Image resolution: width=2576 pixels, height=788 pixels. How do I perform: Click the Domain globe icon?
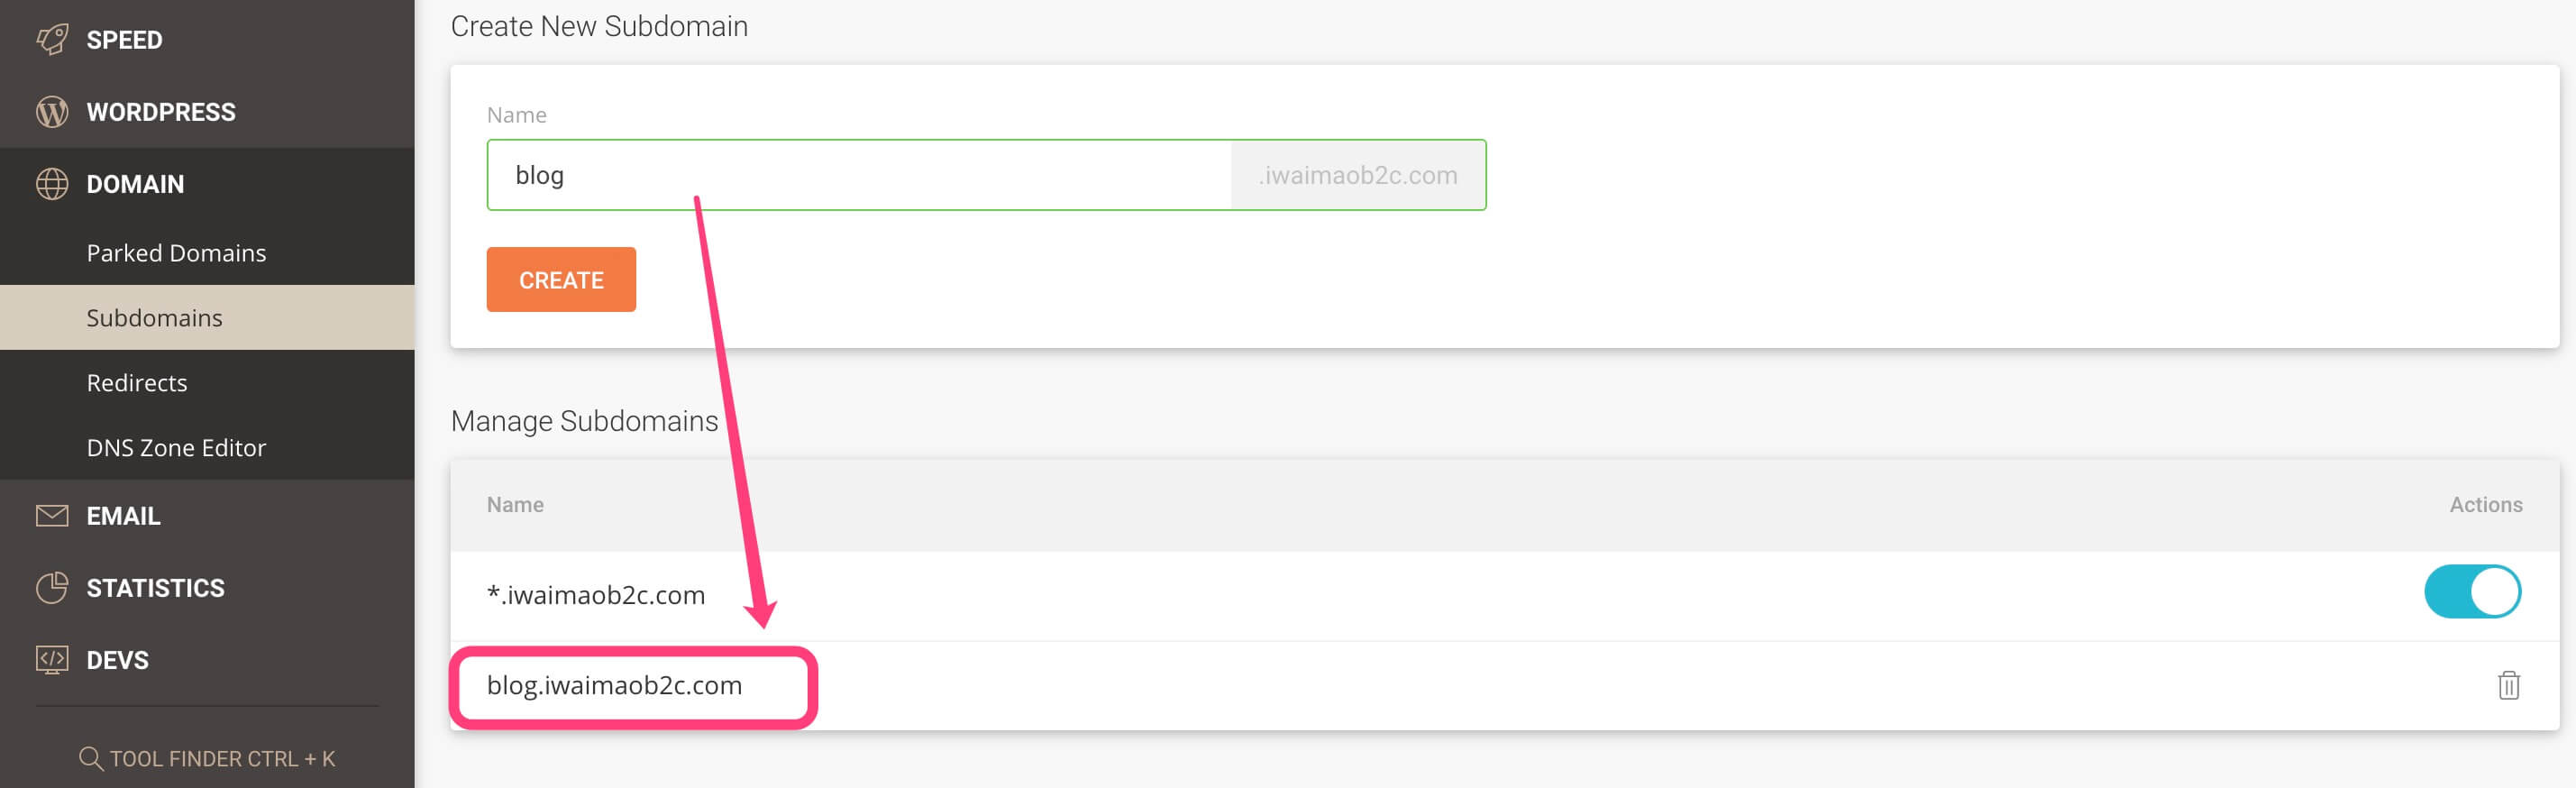pos(52,184)
